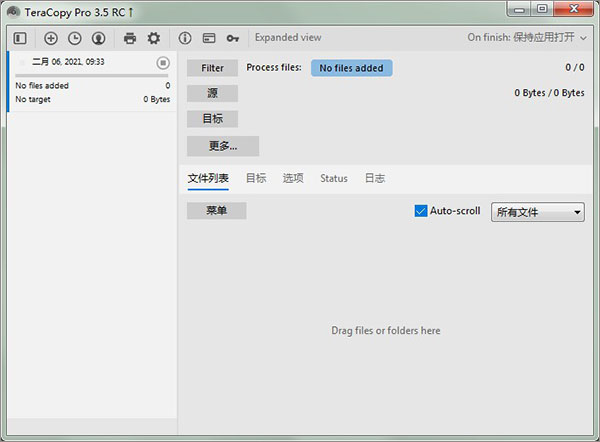
Task: Maximize the TeraCopy window
Action: 542,9
